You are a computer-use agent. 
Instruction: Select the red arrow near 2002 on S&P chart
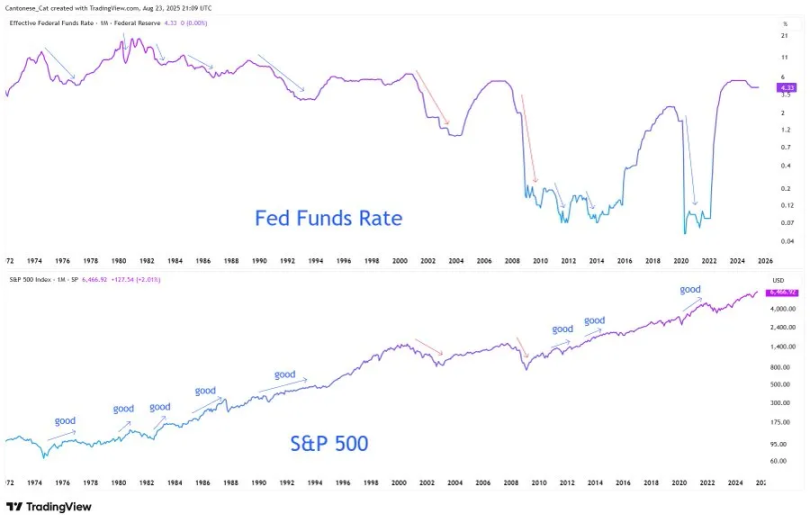tap(429, 347)
